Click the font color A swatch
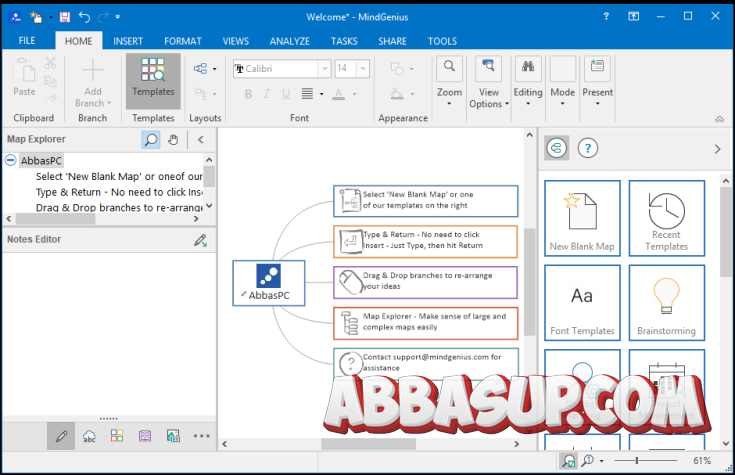735x475 pixels. click(338, 94)
